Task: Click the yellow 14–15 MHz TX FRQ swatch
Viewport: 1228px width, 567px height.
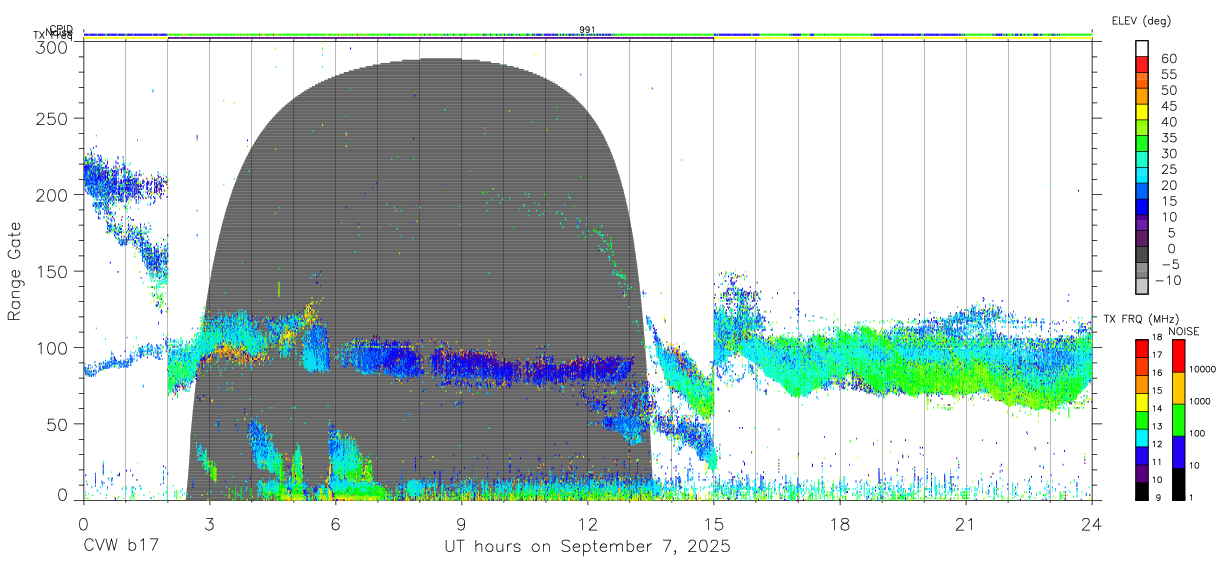Action: tap(1141, 401)
